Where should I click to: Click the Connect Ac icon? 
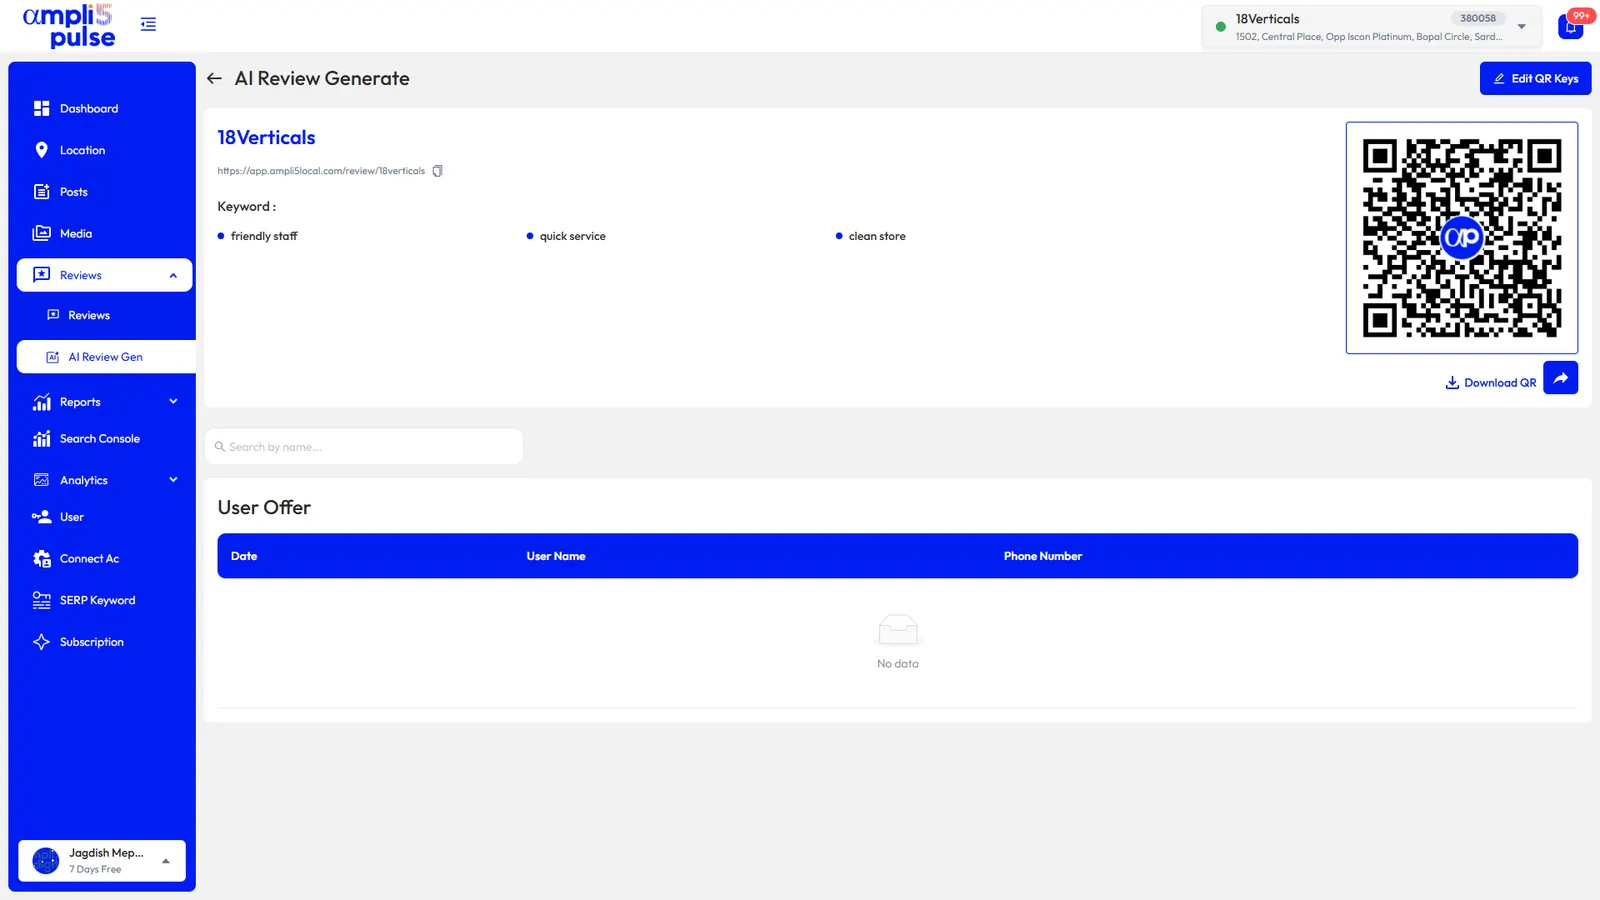click(41, 559)
